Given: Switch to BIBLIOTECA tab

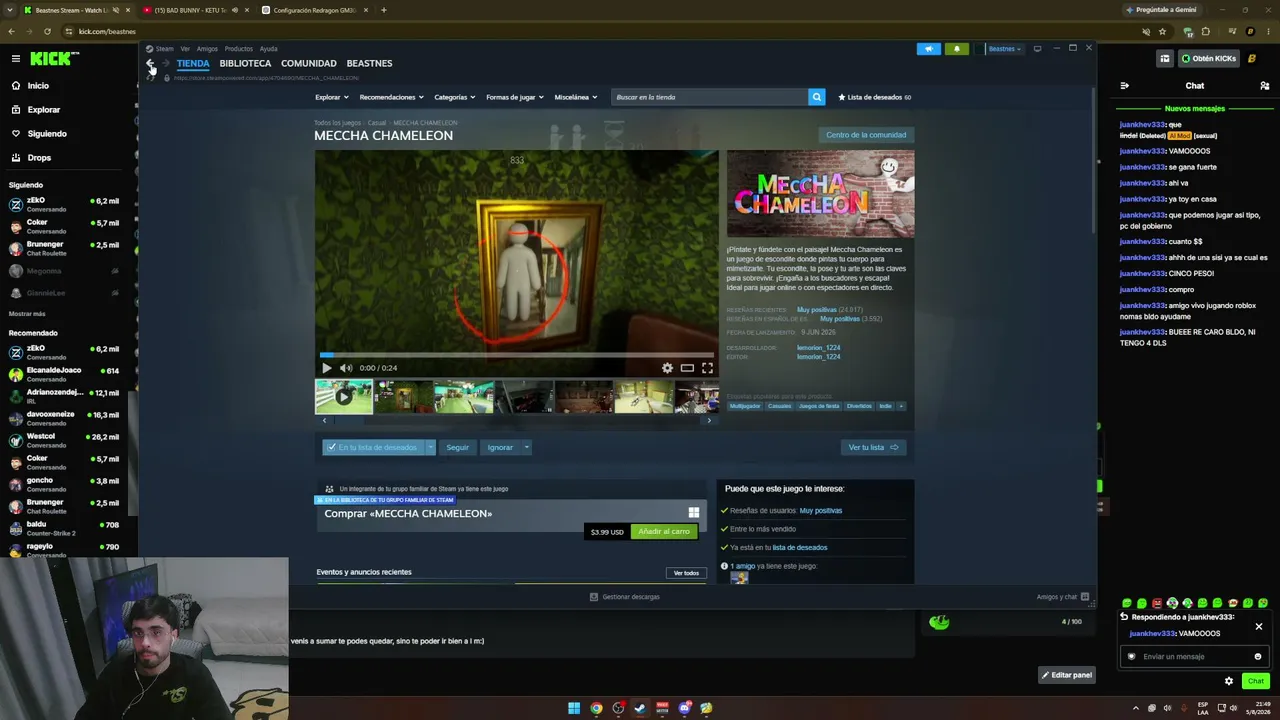Looking at the screenshot, I should (x=245, y=63).
